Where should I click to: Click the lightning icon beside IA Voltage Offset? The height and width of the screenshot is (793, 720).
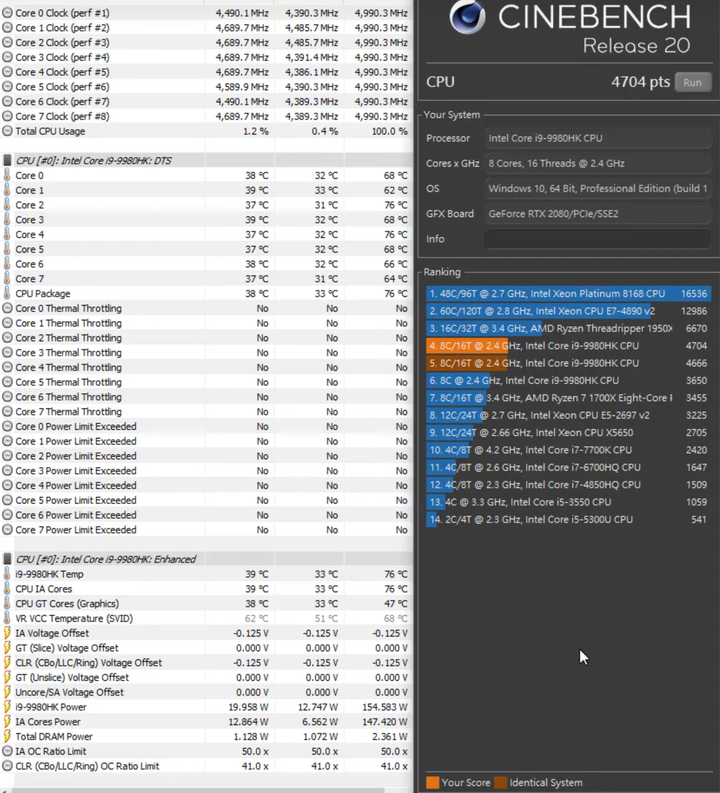coord(7,633)
